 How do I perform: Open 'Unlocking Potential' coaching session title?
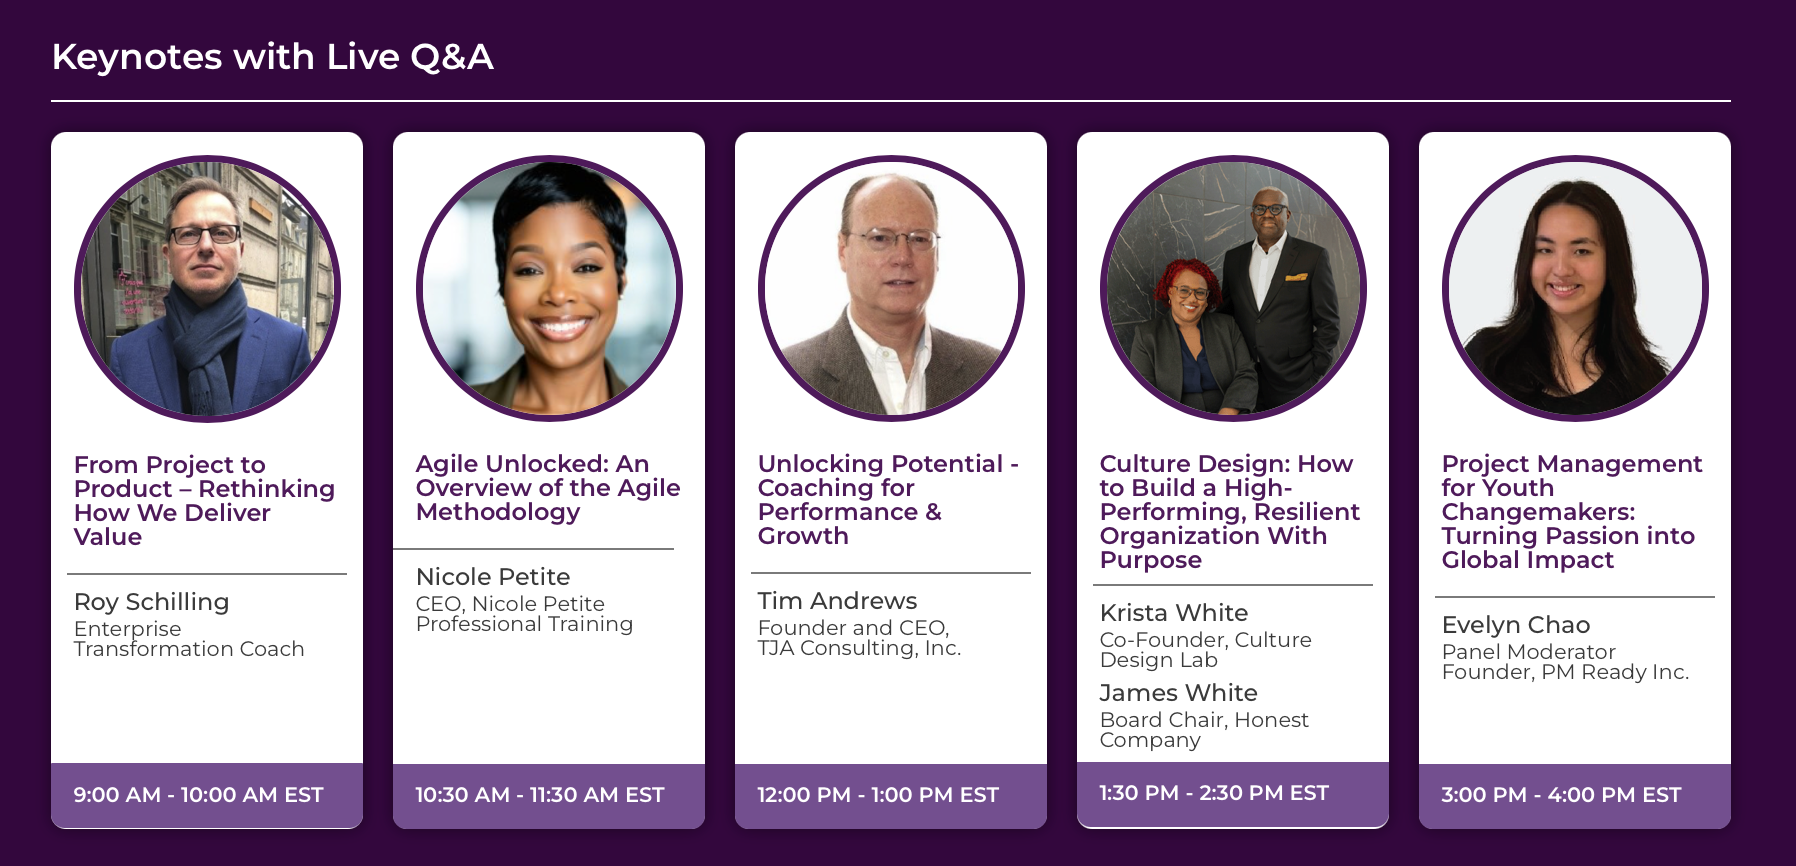click(887, 499)
